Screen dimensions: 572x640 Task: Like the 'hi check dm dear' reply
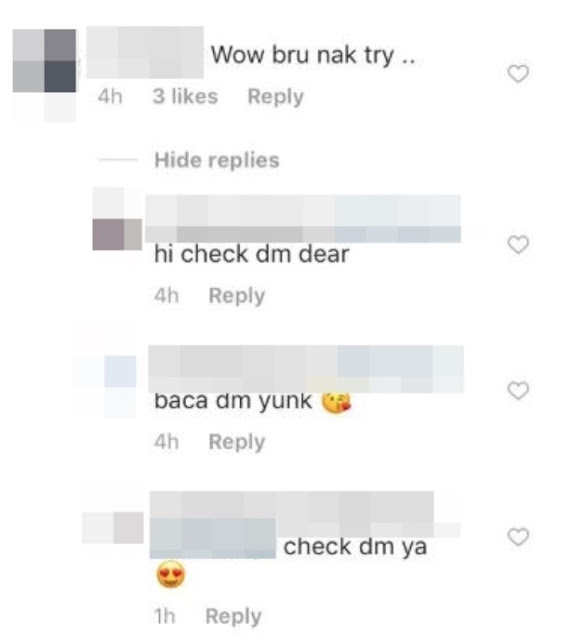[518, 244]
